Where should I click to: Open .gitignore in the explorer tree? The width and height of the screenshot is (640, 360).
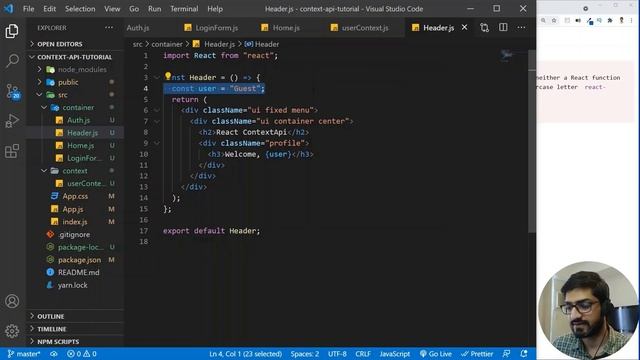[74, 235]
